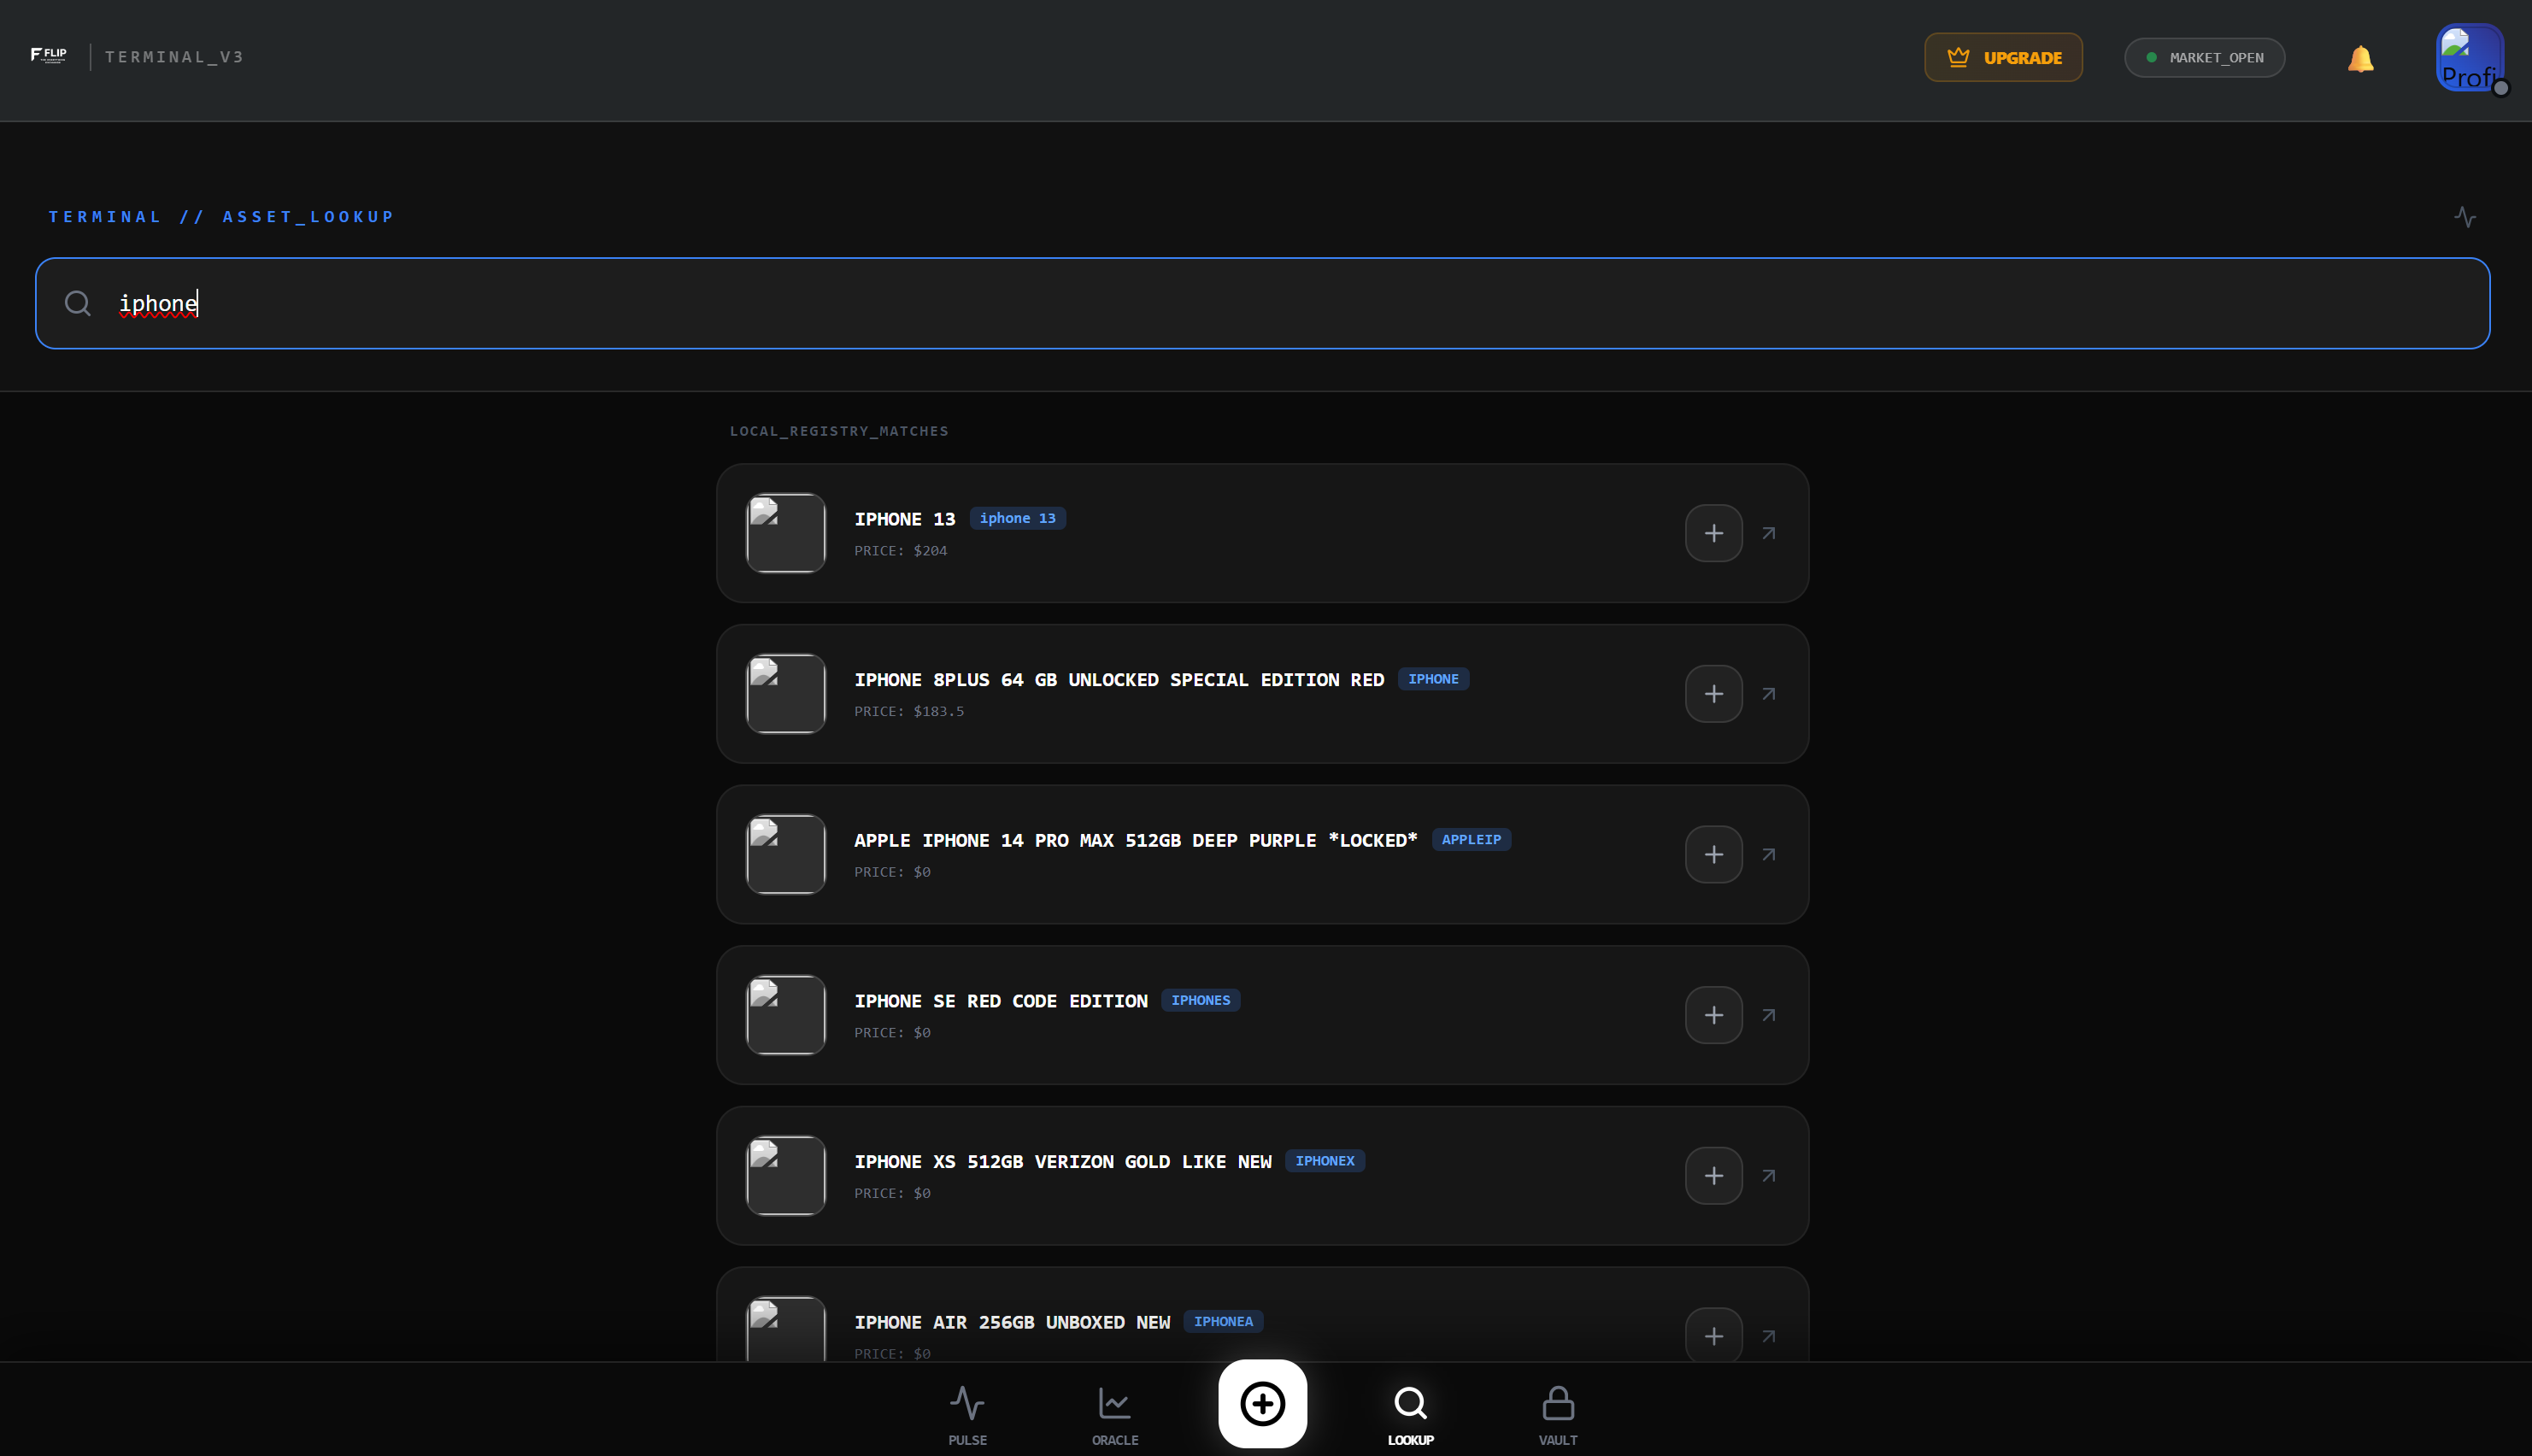Tap the central plus button in bottom bar
Screen dimensions: 2532x1456
pos(1262,1404)
